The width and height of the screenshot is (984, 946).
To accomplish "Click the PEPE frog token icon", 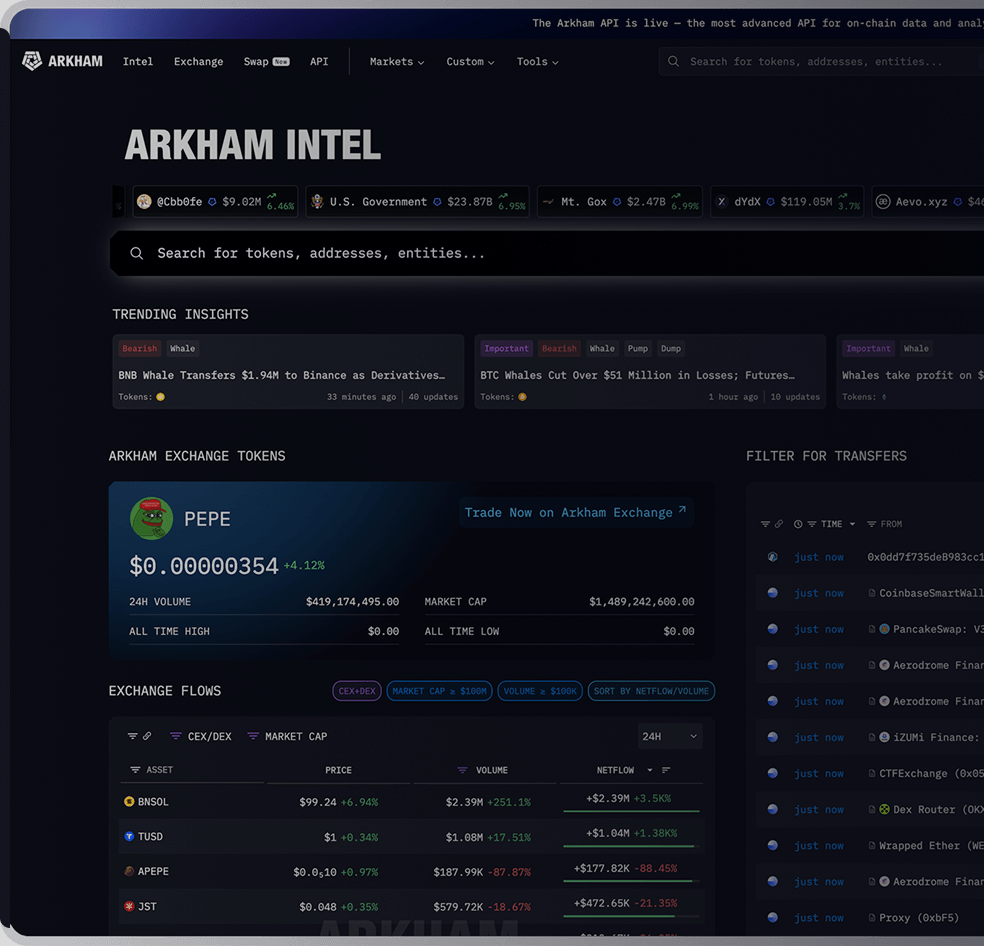I will [151, 518].
